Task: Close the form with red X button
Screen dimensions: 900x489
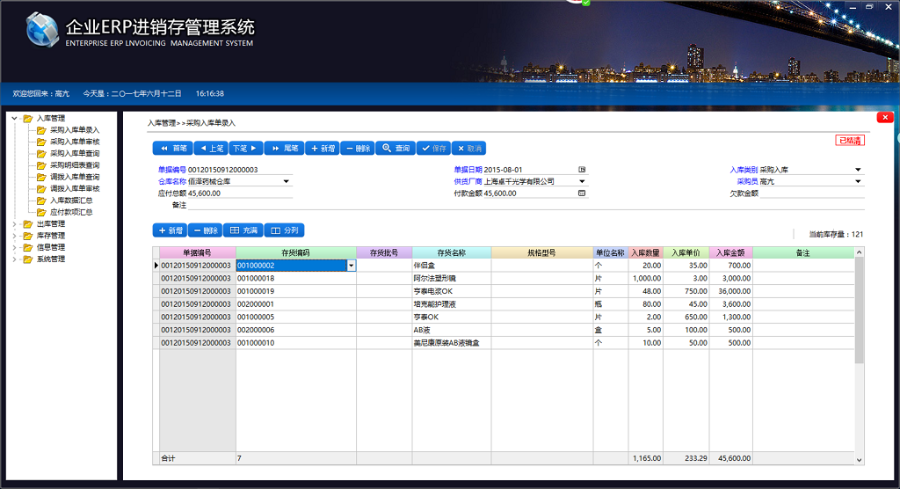Action: point(885,117)
